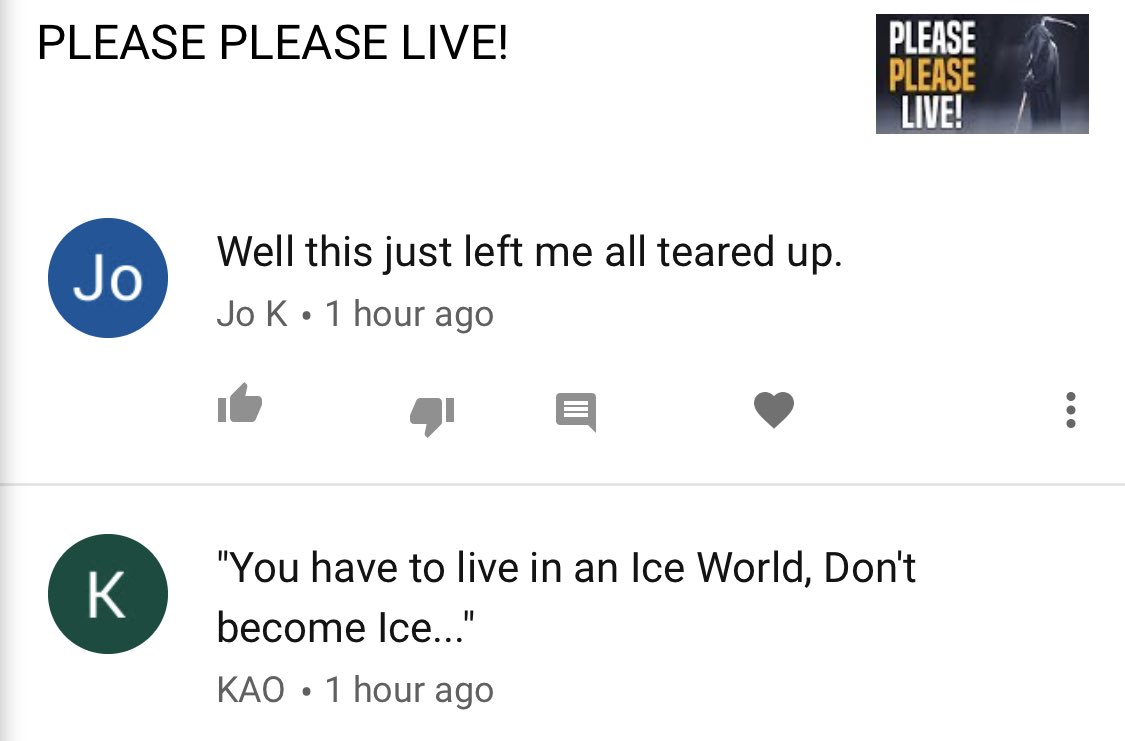This screenshot has height=741, width=1125.
Task: Click KAO's "1 hour ago" timestamp
Action: [409, 690]
